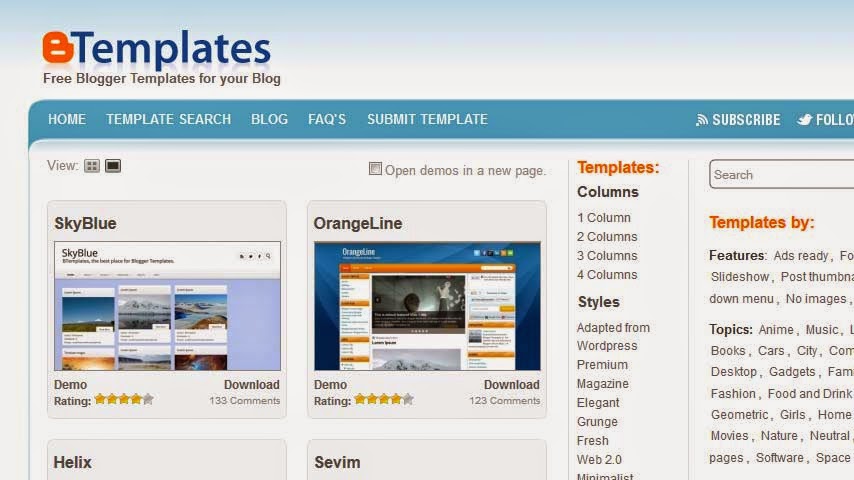The width and height of the screenshot is (854, 480).
Task: Go to FAQ's page
Action: [x=327, y=119]
